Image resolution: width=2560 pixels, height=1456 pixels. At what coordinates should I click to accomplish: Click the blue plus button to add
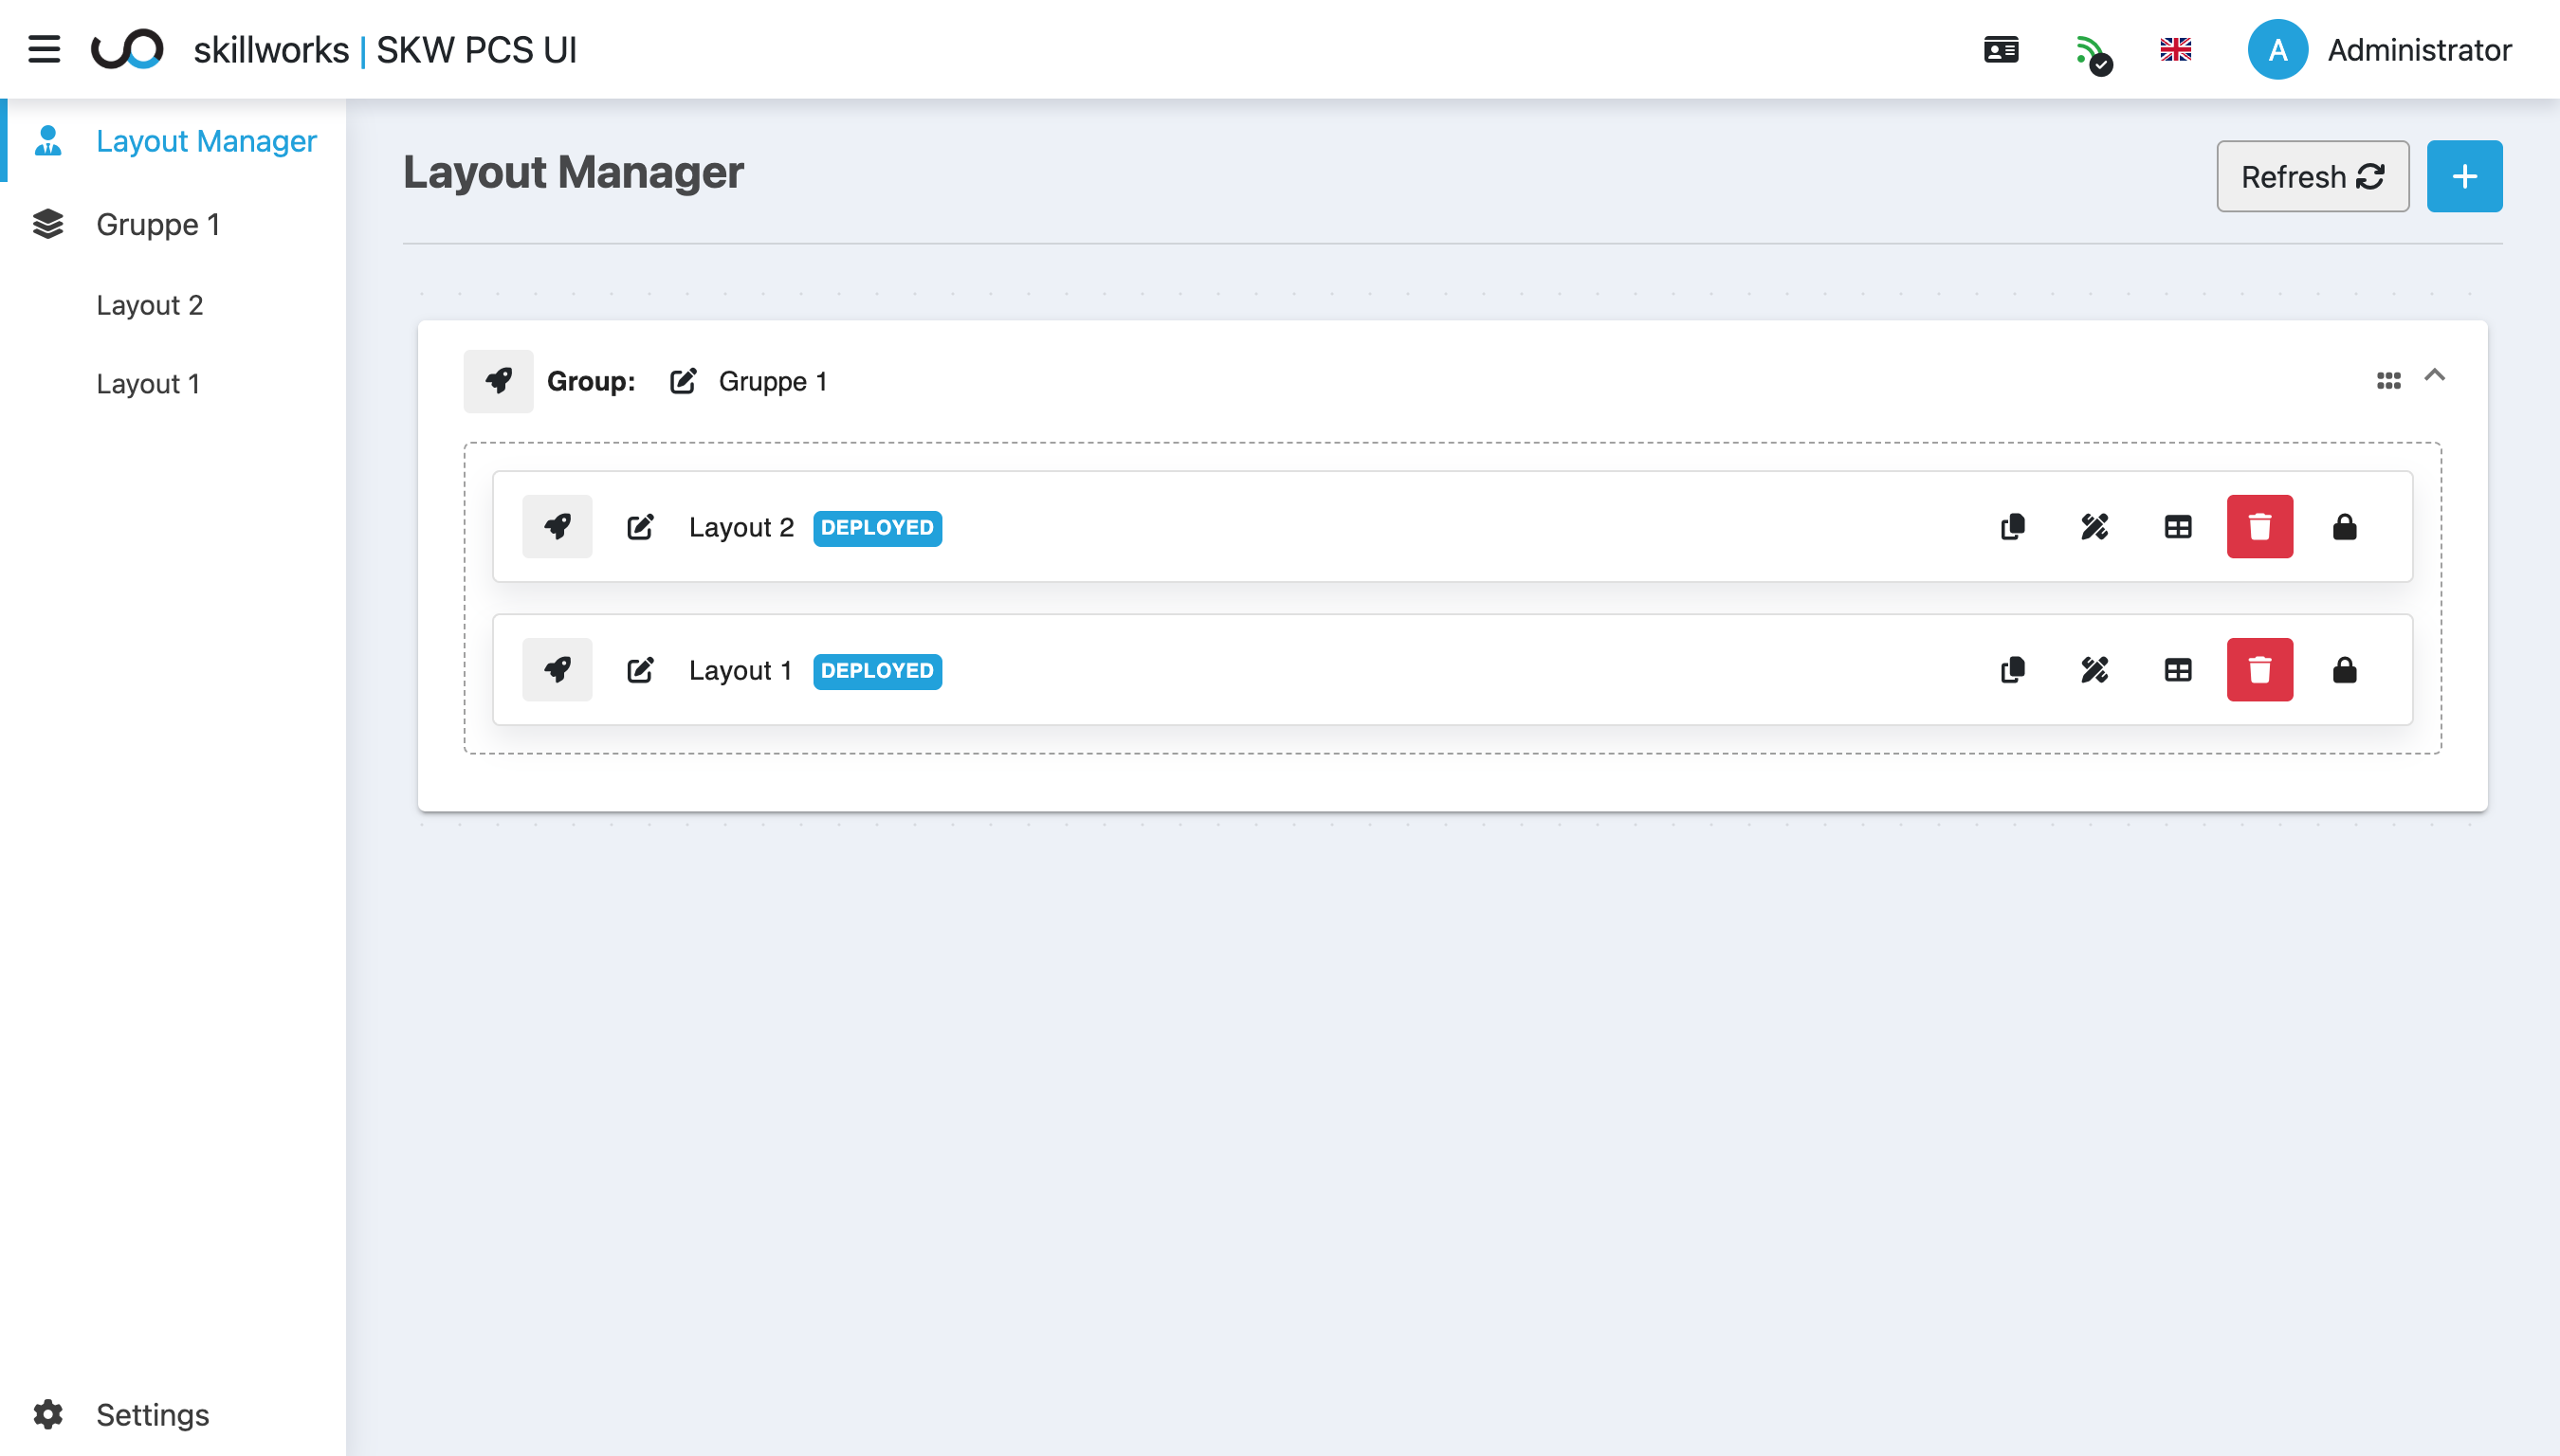point(2464,176)
